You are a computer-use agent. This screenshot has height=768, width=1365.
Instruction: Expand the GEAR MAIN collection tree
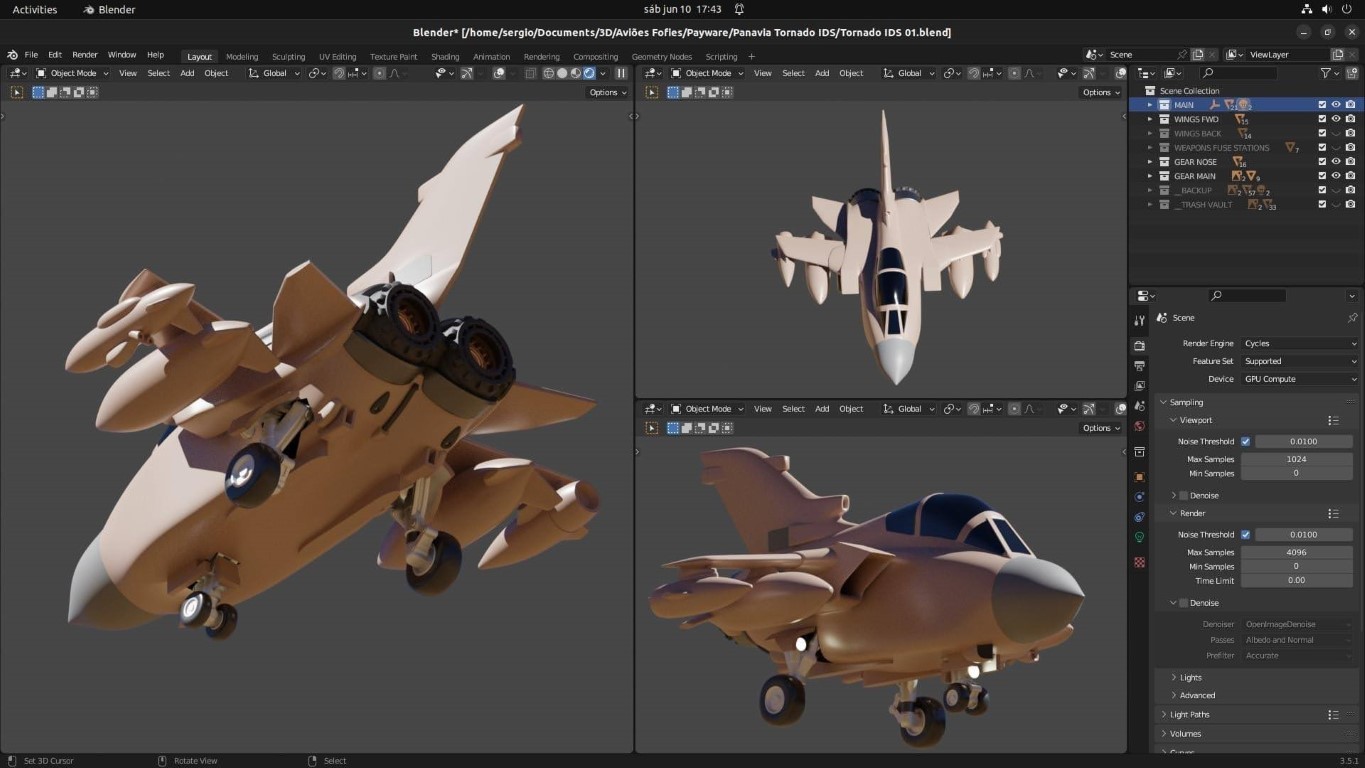[x=1150, y=176]
